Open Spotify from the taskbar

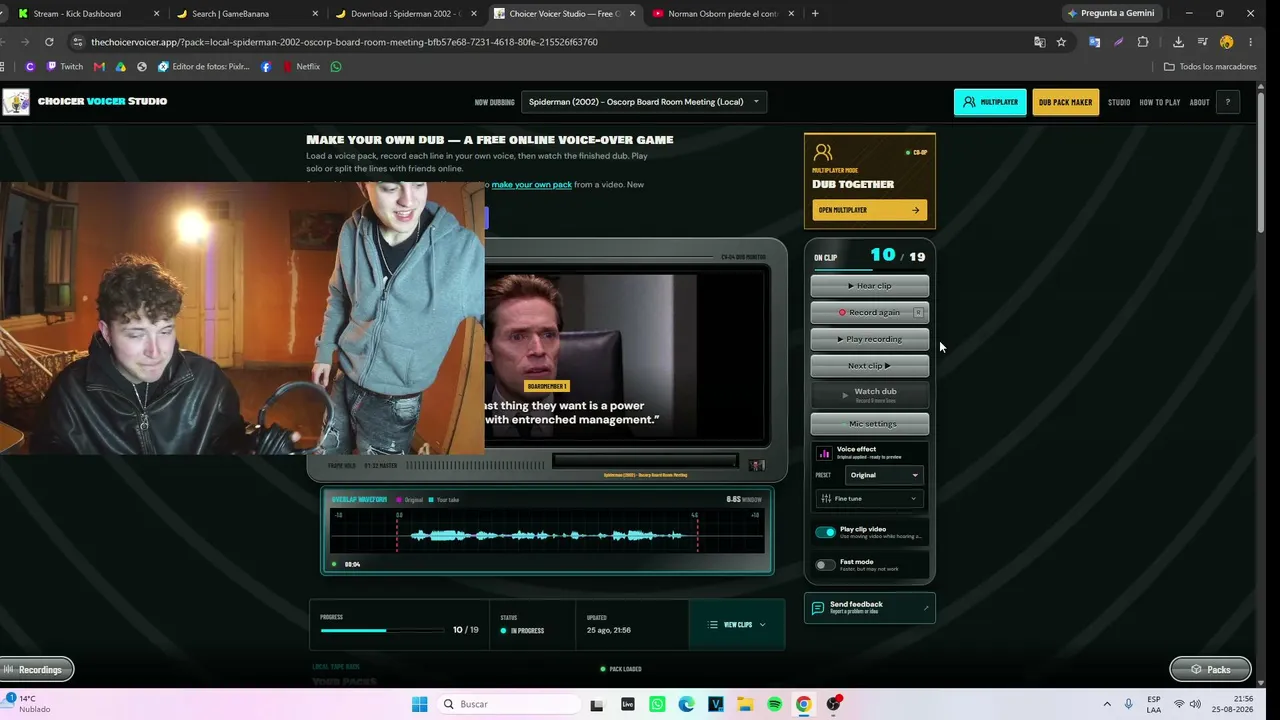[774, 704]
